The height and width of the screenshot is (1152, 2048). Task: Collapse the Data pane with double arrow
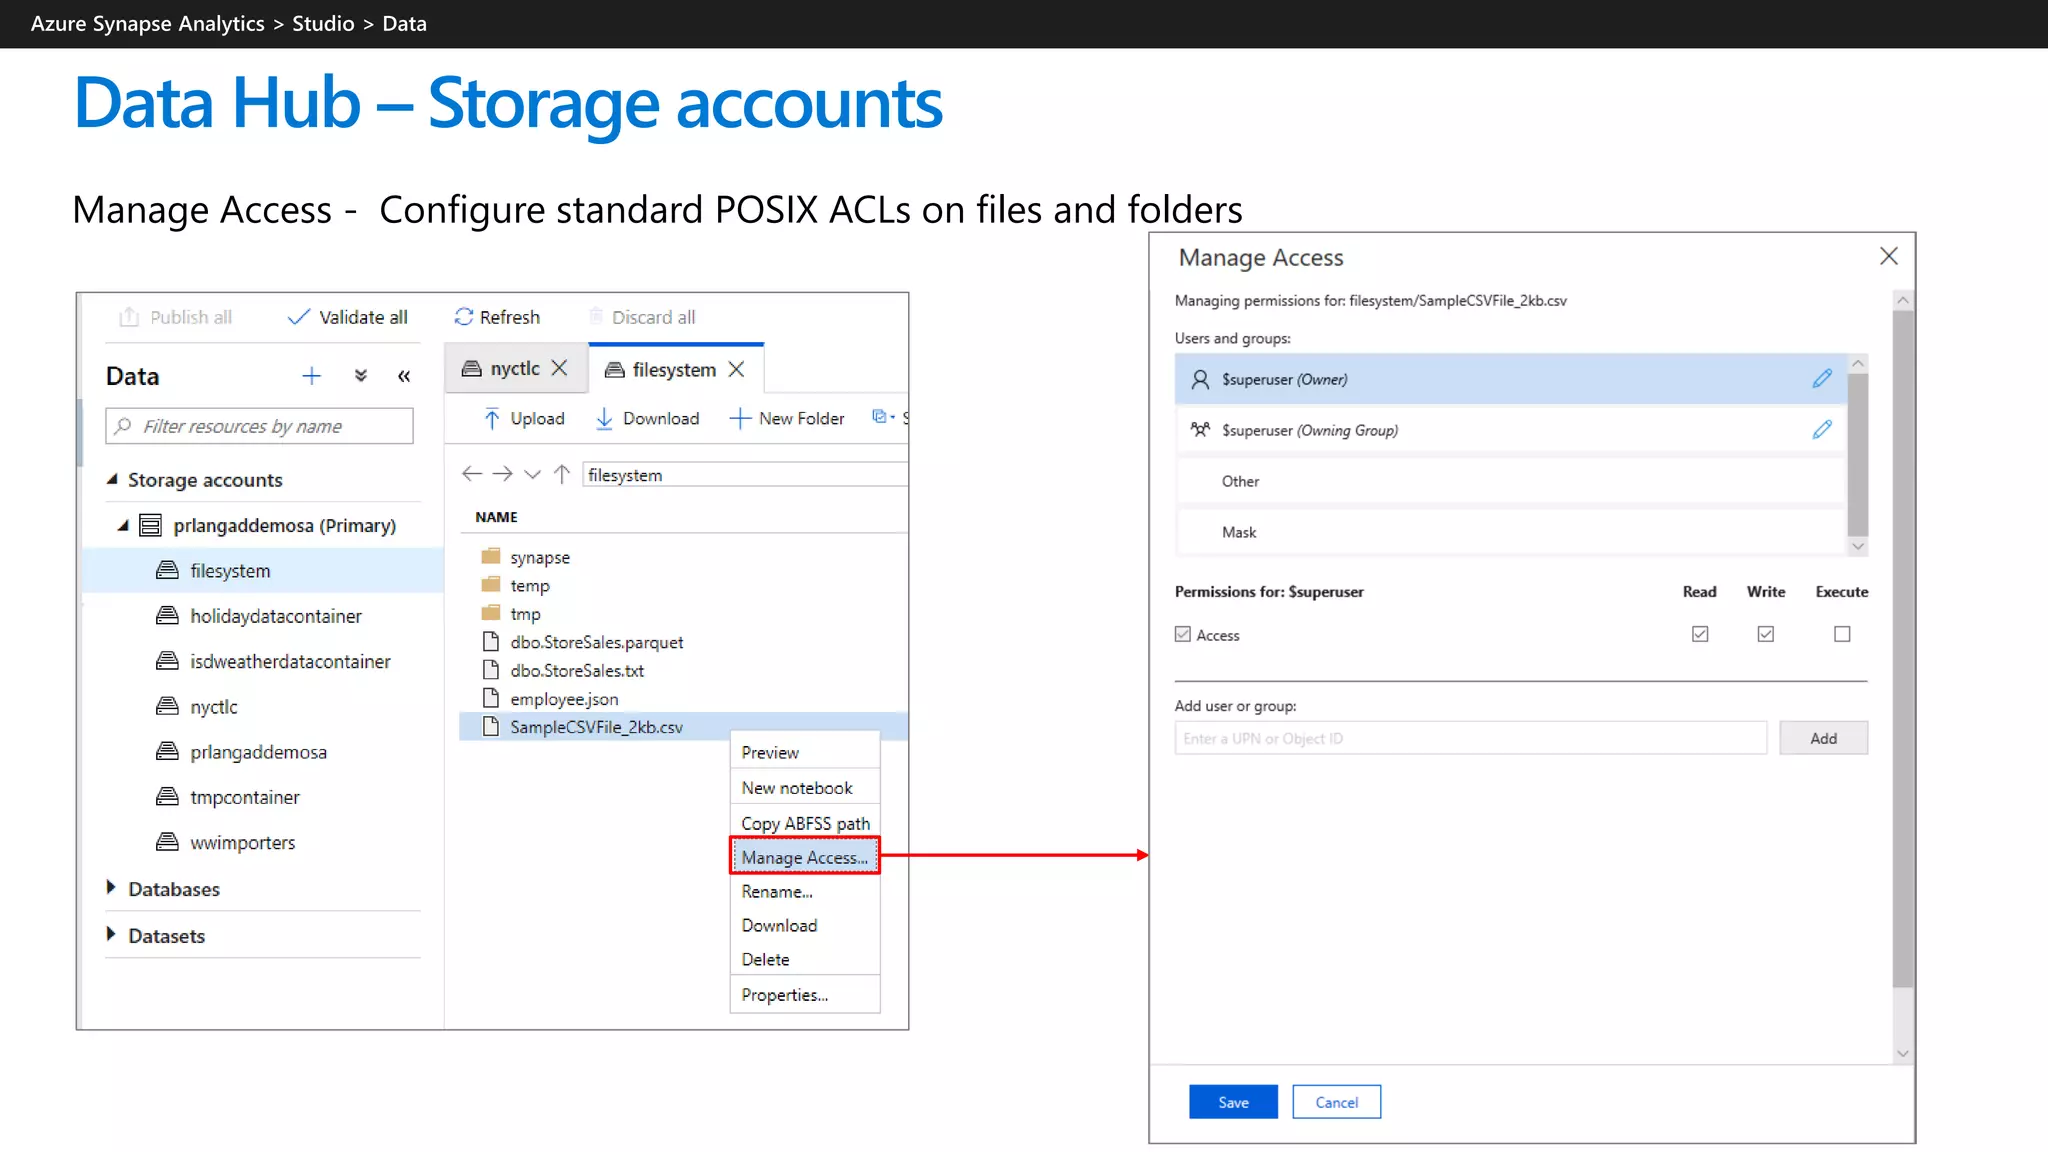(404, 376)
